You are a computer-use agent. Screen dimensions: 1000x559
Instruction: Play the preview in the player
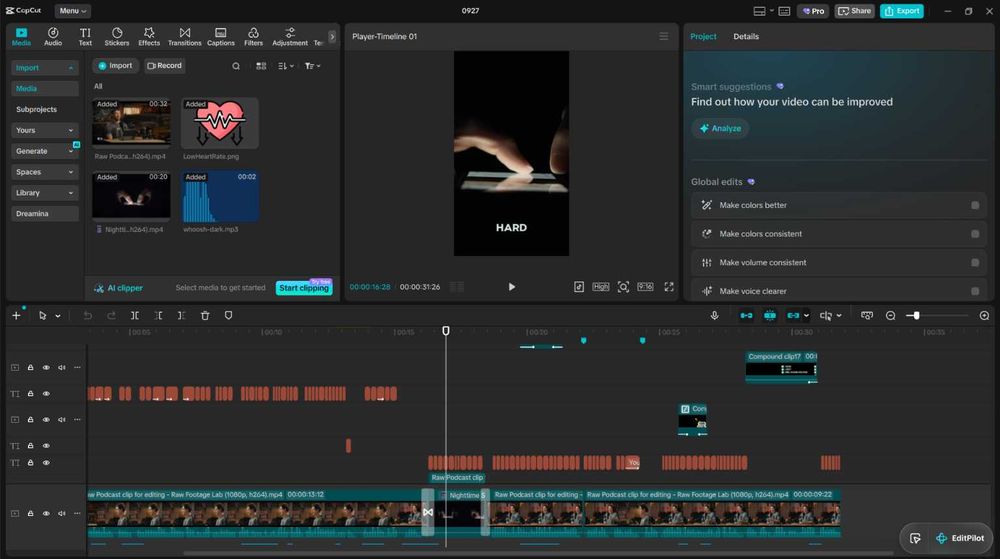pos(511,287)
